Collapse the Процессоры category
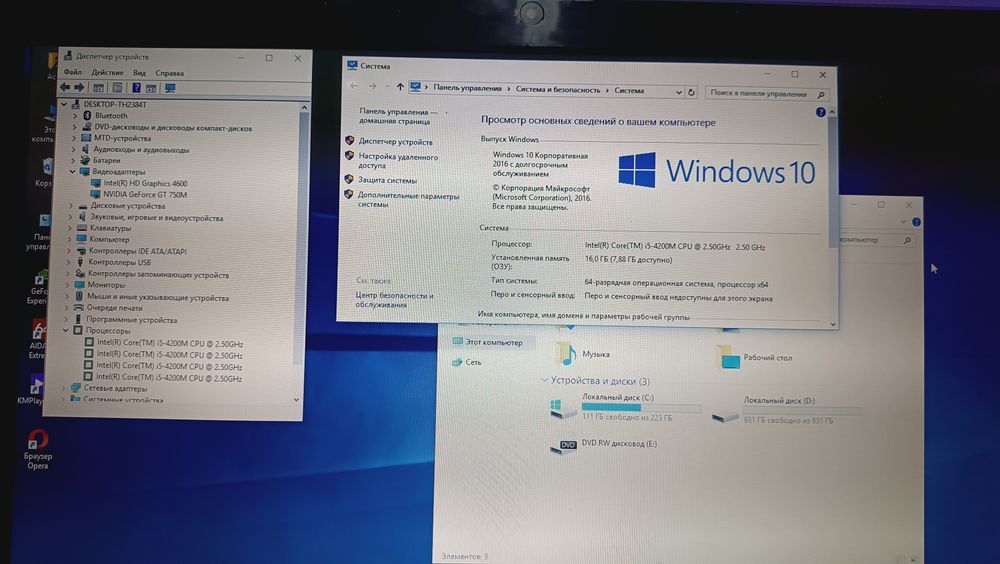Image resolution: width=1000 pixels, height=564 pixels. 66,330
